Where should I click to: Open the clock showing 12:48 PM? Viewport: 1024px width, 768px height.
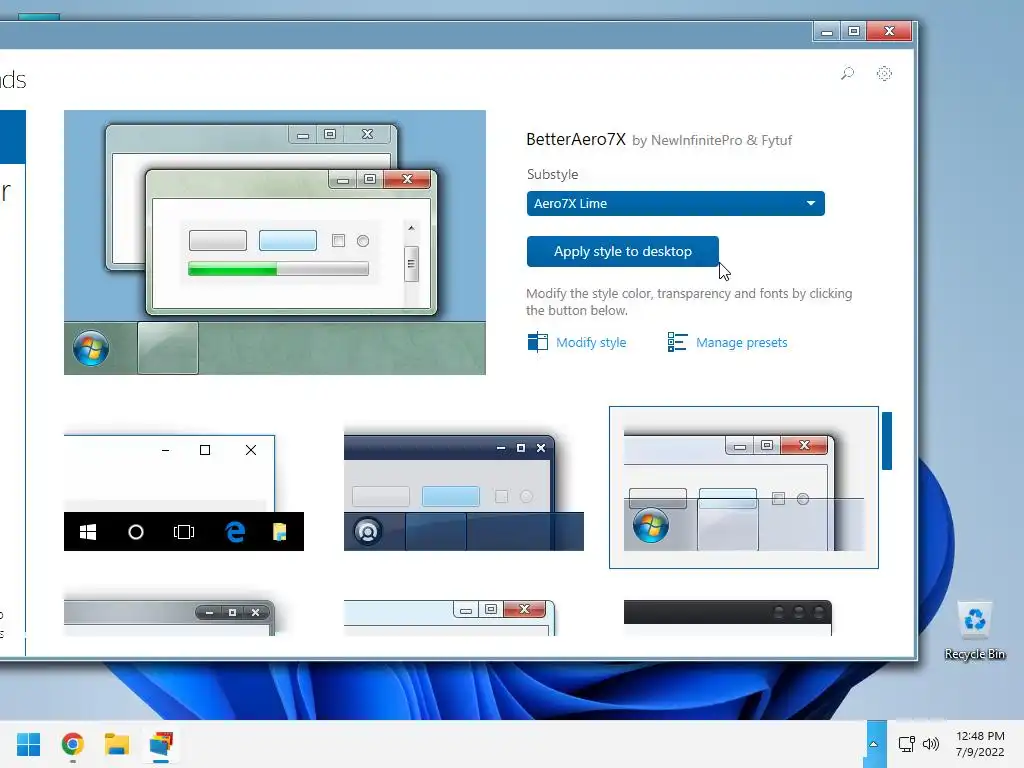coord(980,744)
